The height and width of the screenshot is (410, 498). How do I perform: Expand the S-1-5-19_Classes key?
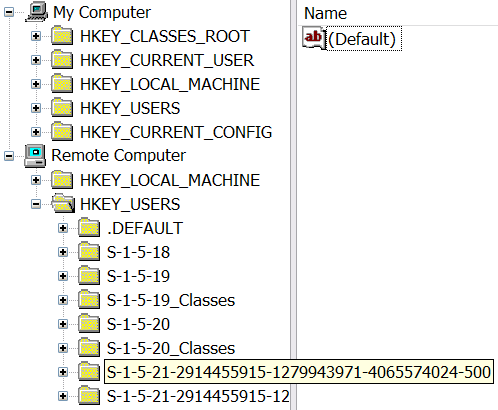[x=63, y=300]
